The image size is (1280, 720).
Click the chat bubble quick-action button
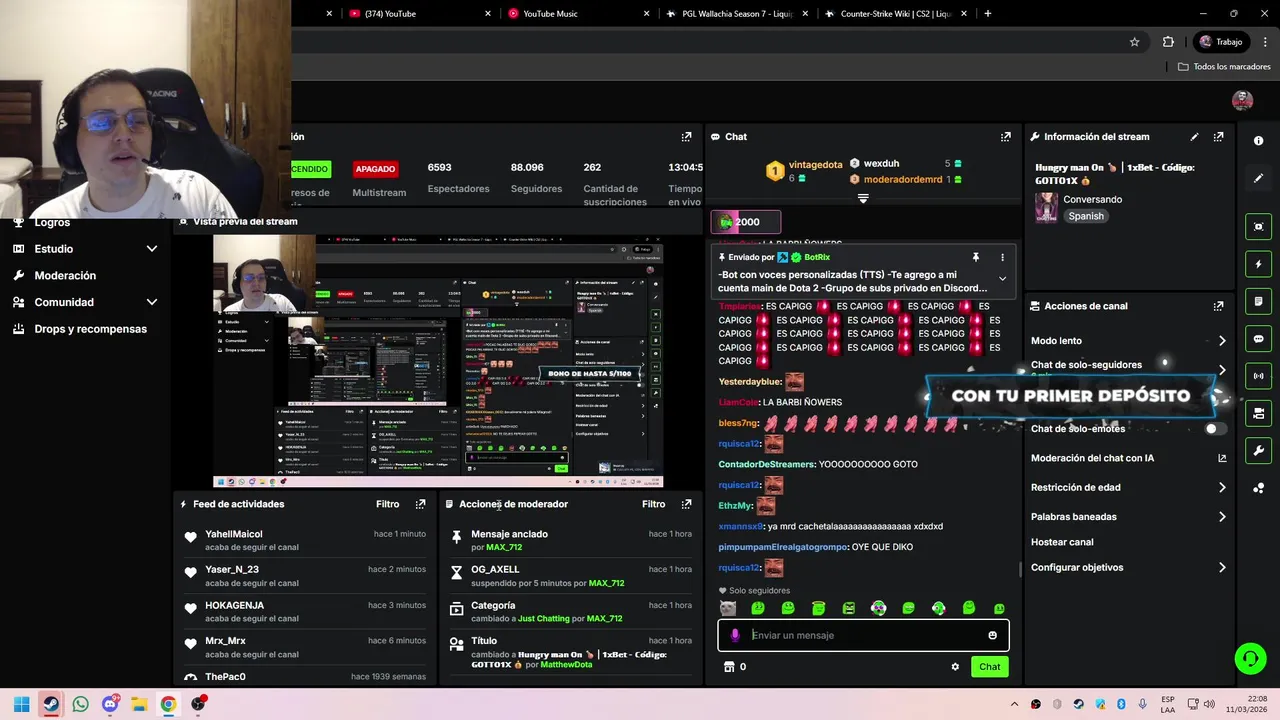point(1258,339)
